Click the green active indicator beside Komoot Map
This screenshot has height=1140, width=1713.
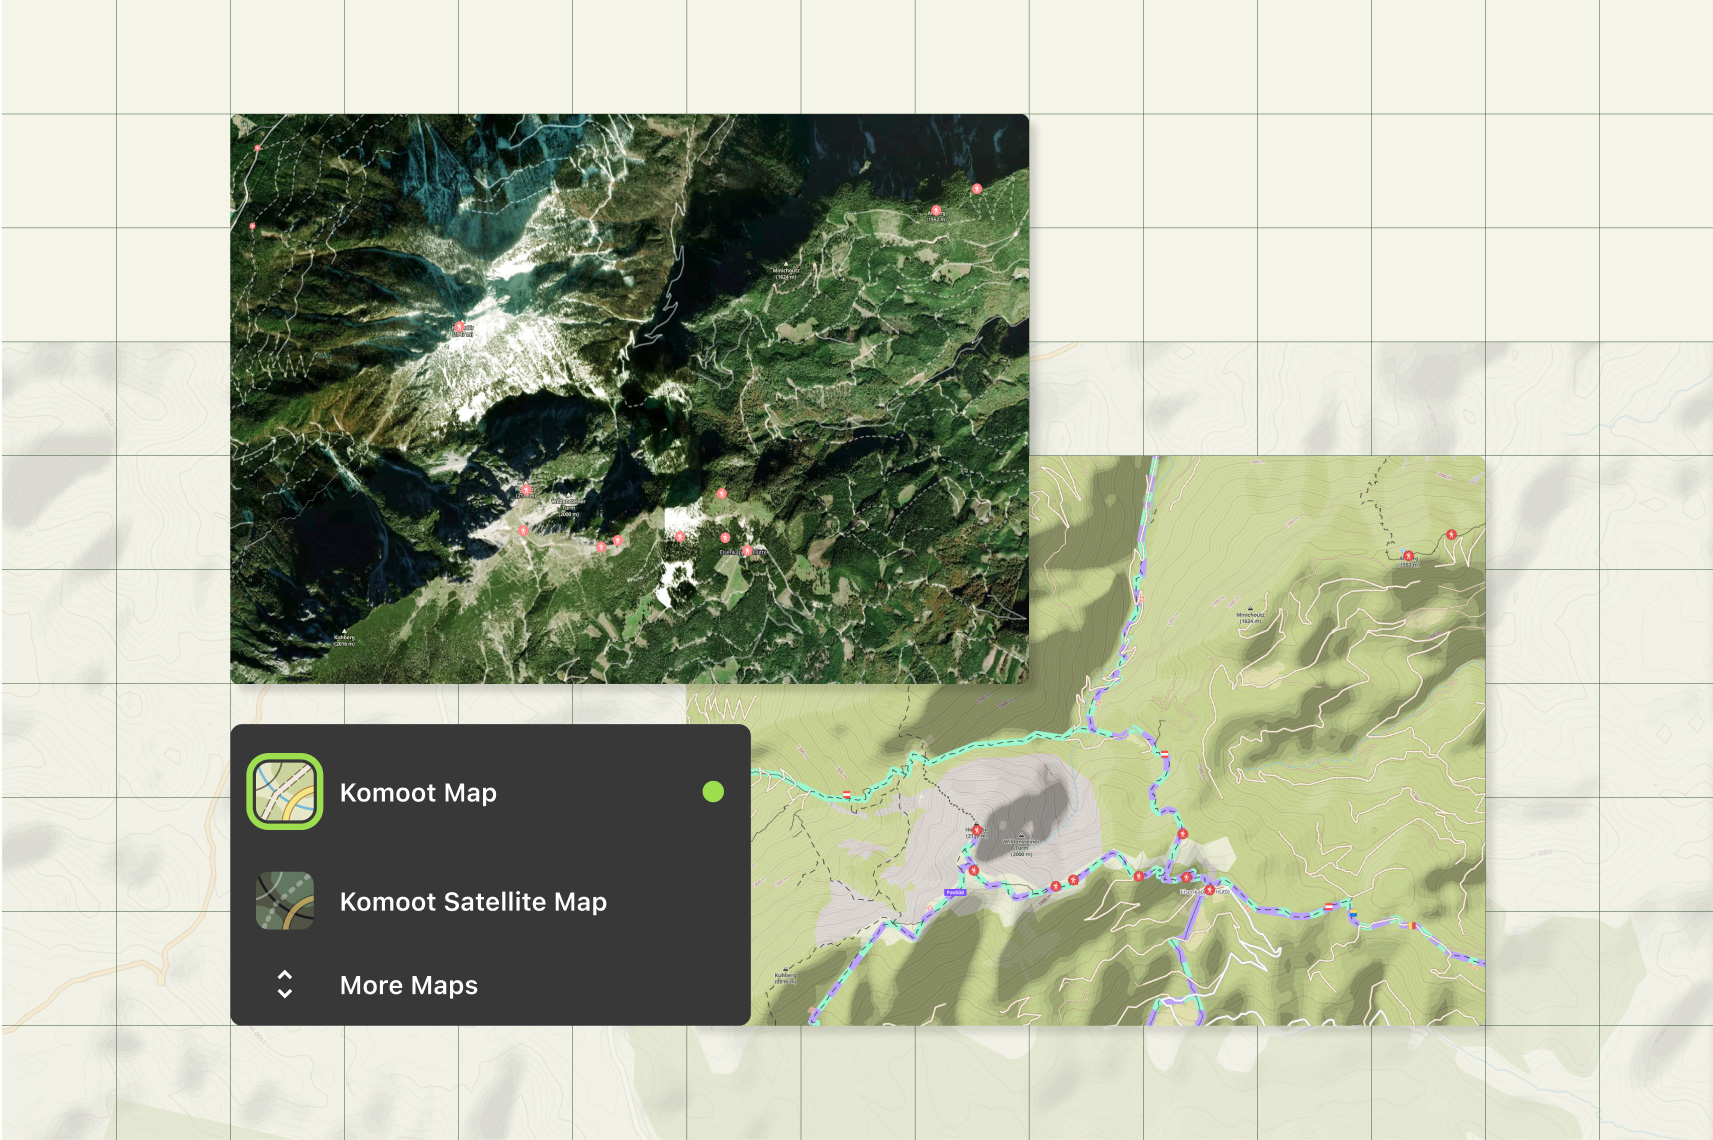pyautogui.click(x=713, y=792)
